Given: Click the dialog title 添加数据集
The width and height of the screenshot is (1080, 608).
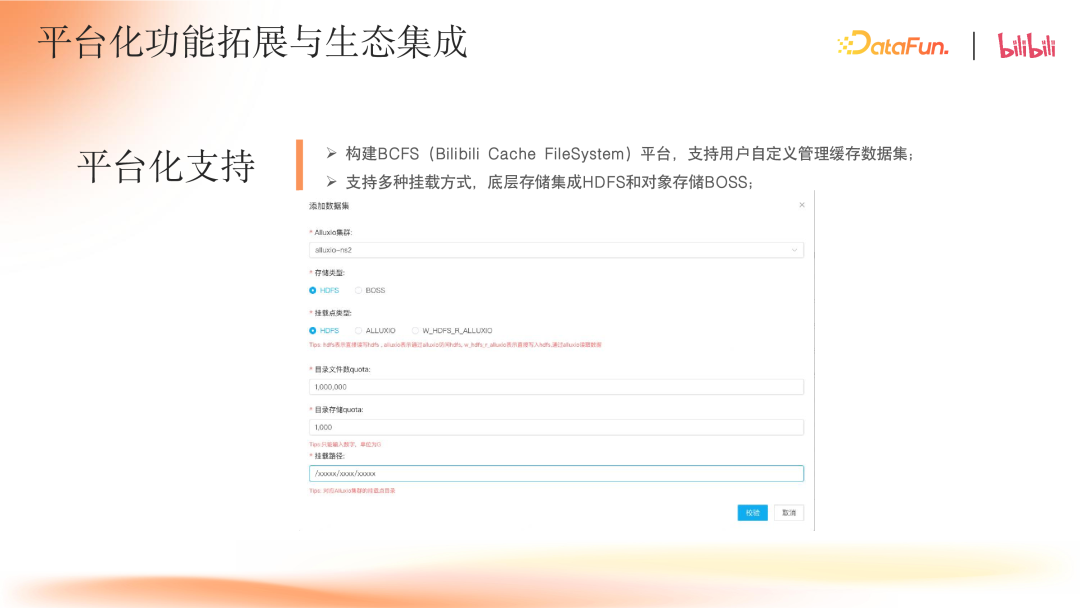Looking at the screenshot, I should point(329,206).
